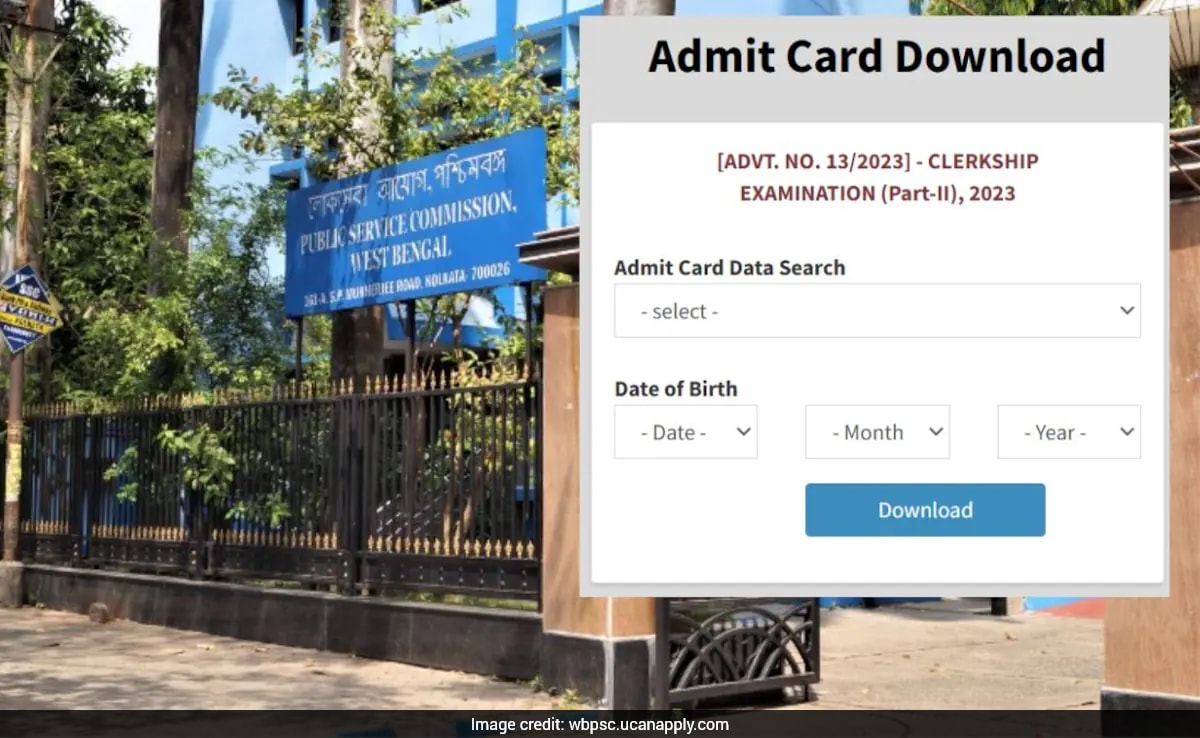This screenshot has width=1200, height=738.
Task: Click the '[ADVT. NO. 13/2023] - CLERKSHIP' title text
Action: tap(877, 161)
